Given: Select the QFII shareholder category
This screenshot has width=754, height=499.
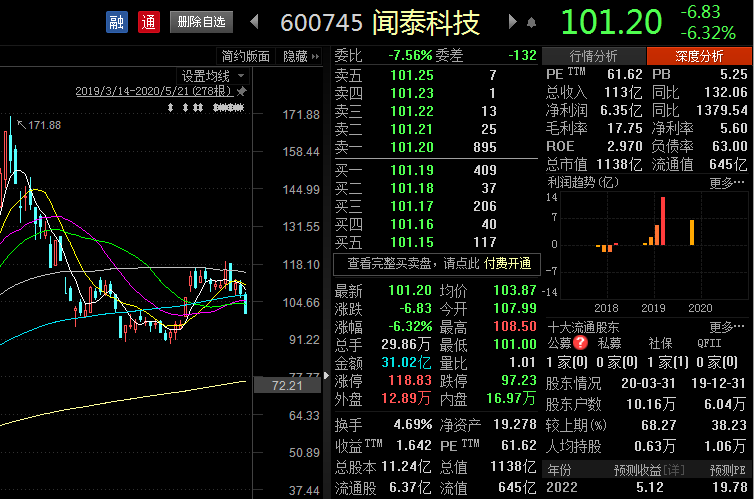Looking at the screenshot, I should pyautogui.click(x=709, y=343).
